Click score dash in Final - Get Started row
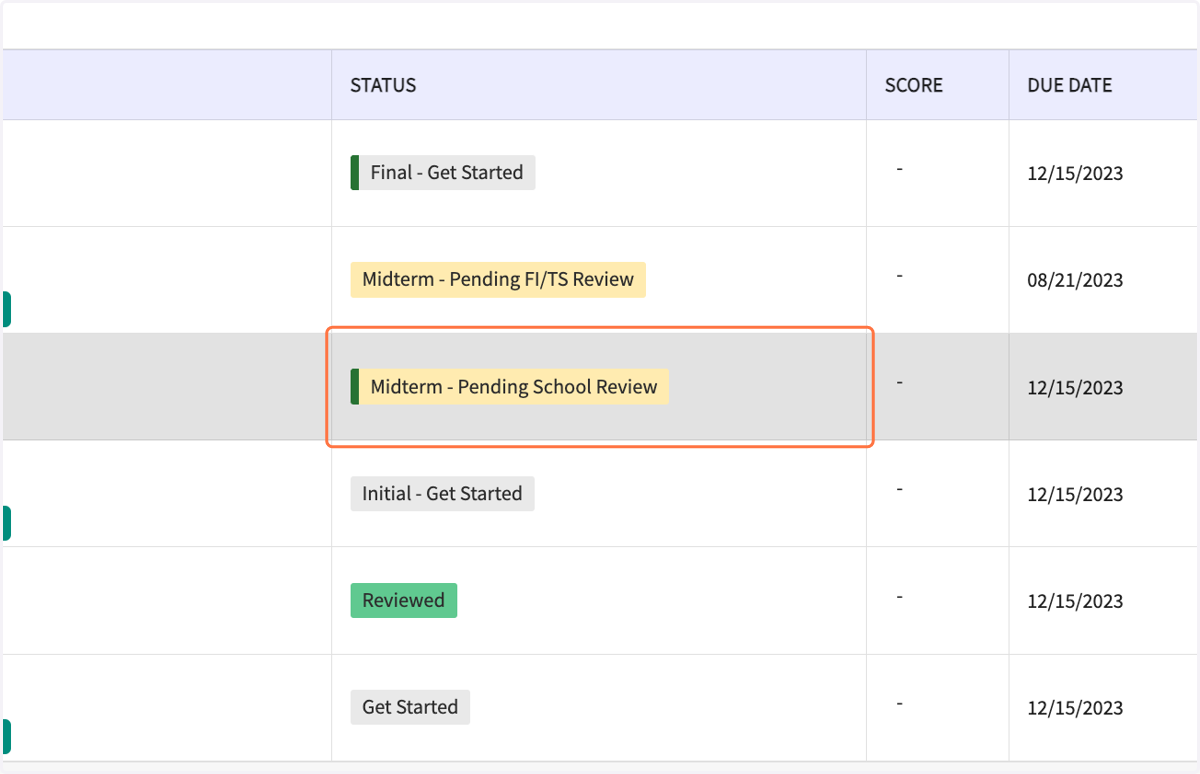 pyautogui.click(x=900, y=169)
